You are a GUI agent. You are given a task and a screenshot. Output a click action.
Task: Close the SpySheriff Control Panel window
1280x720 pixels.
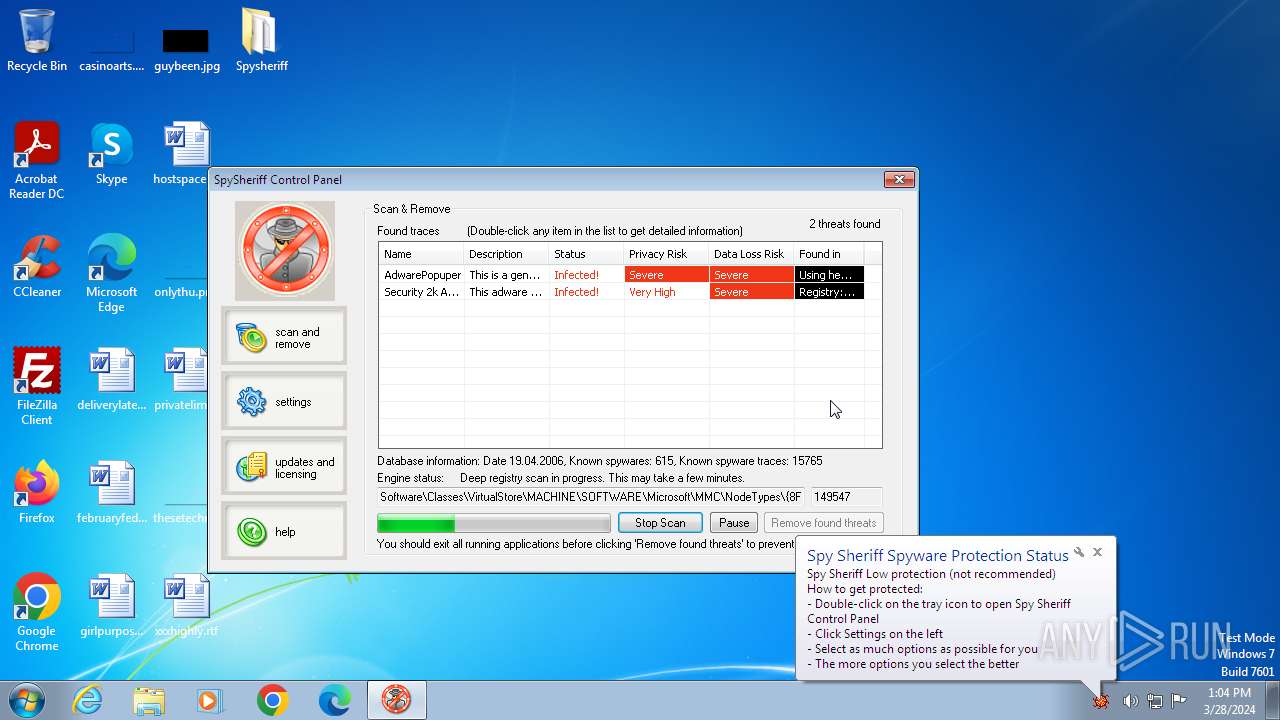point(899,179)
